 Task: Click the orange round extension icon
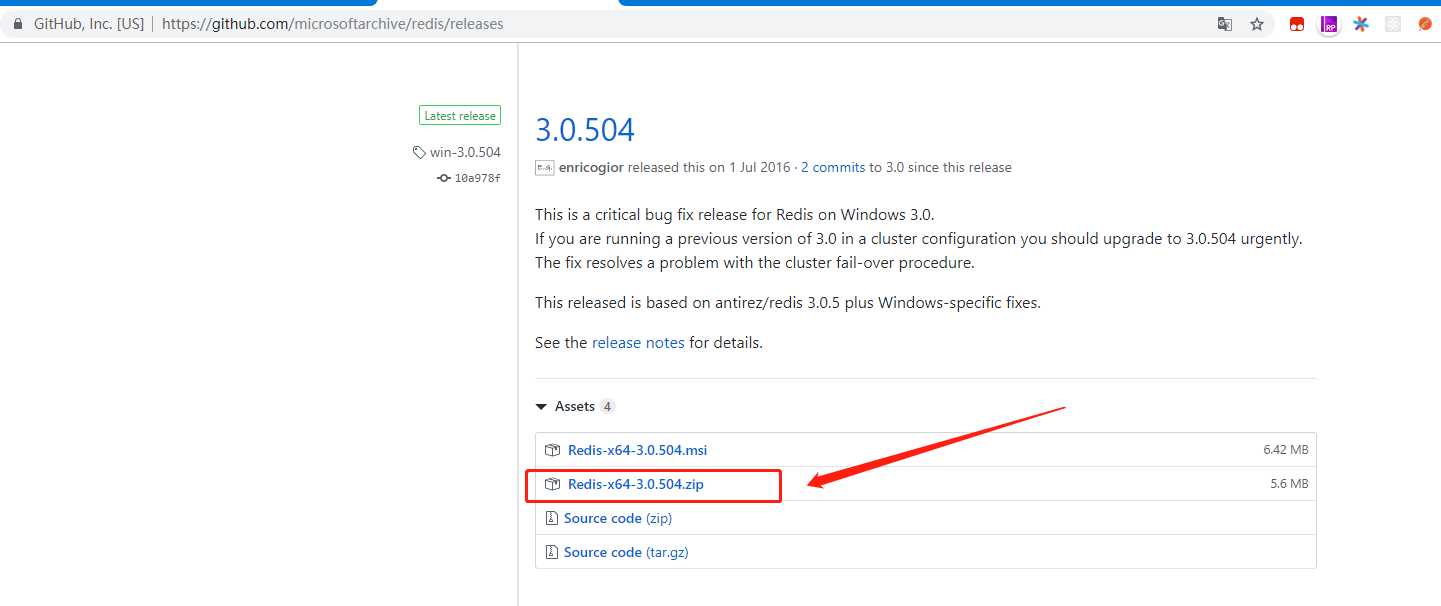(1425, 24)
